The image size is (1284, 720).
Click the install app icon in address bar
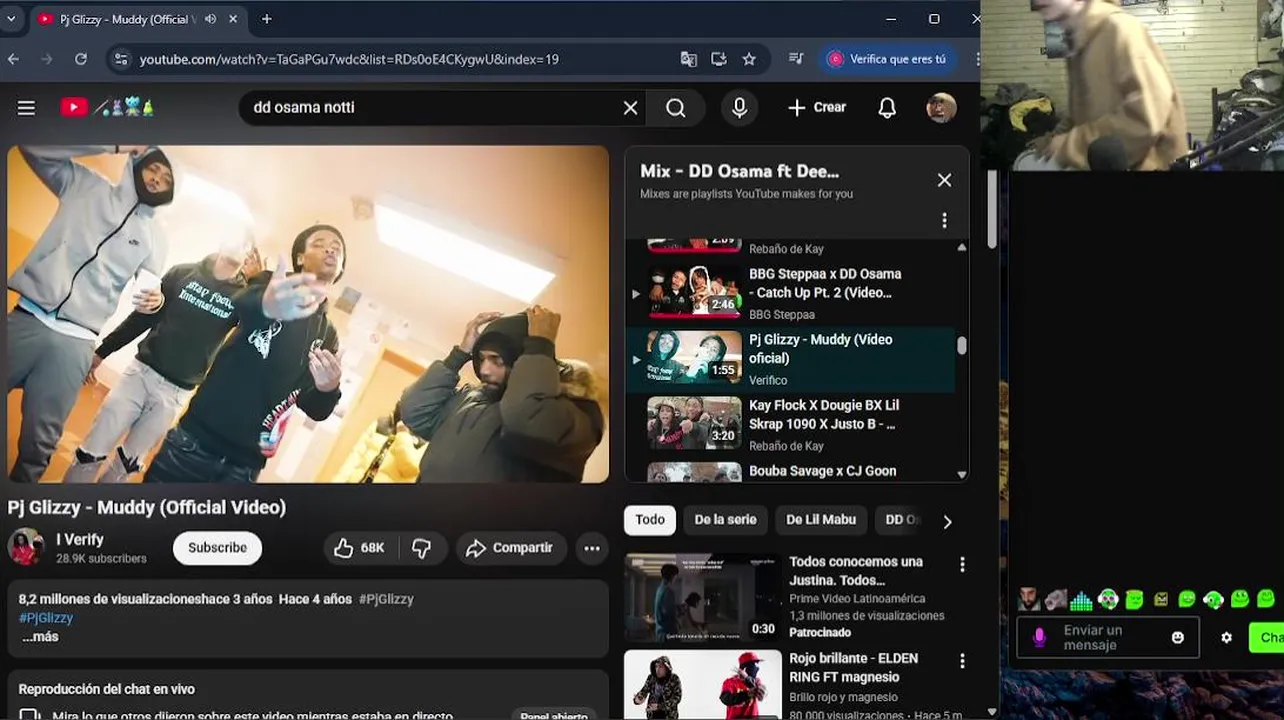click(718, 59)
